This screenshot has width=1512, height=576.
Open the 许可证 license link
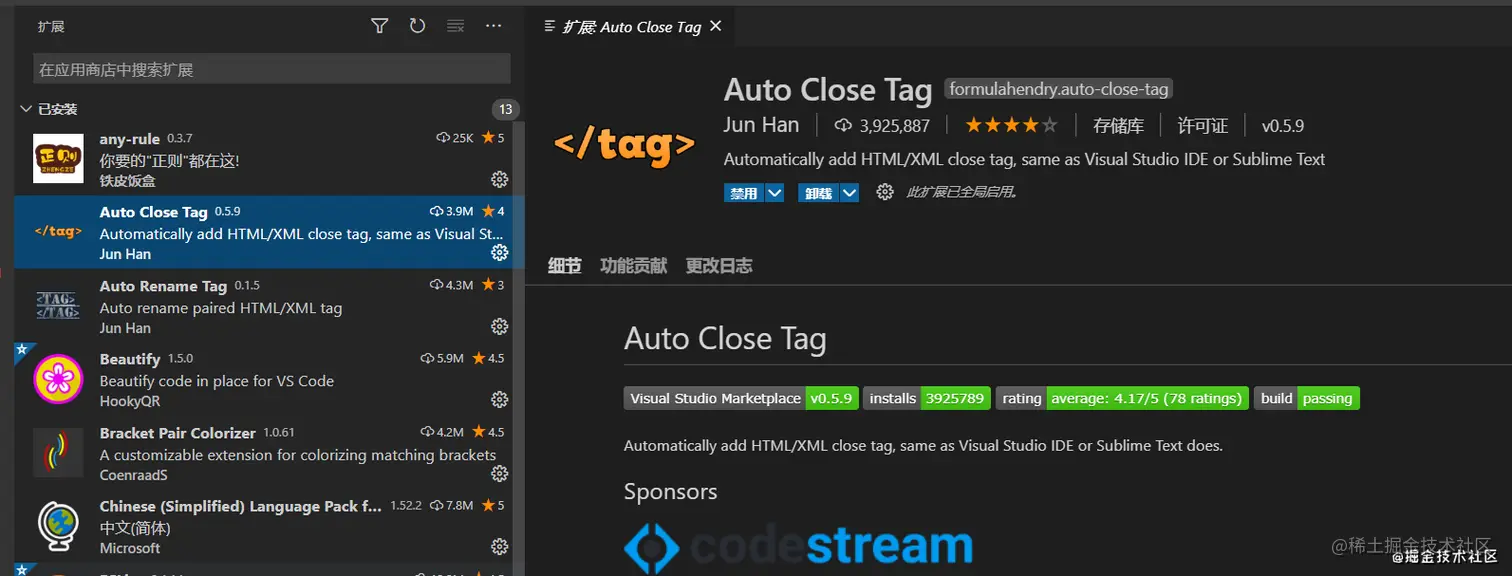coord(1202,125)
